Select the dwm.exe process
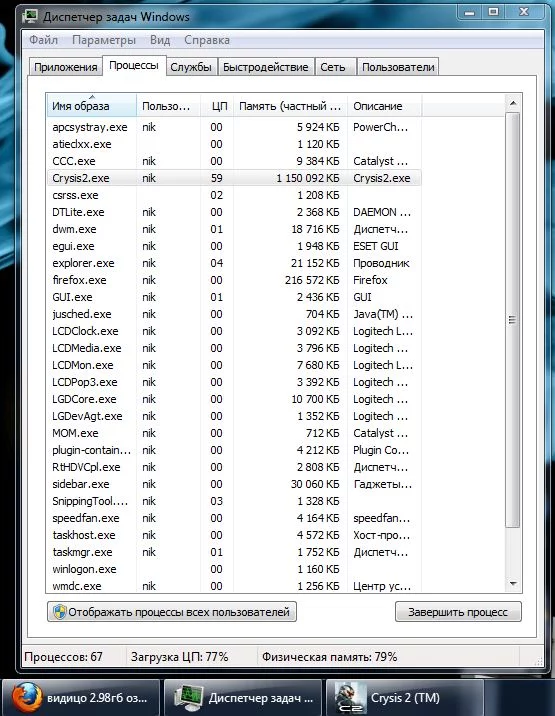555x716 pixels. pyautogui.click(x=234, y=229)
